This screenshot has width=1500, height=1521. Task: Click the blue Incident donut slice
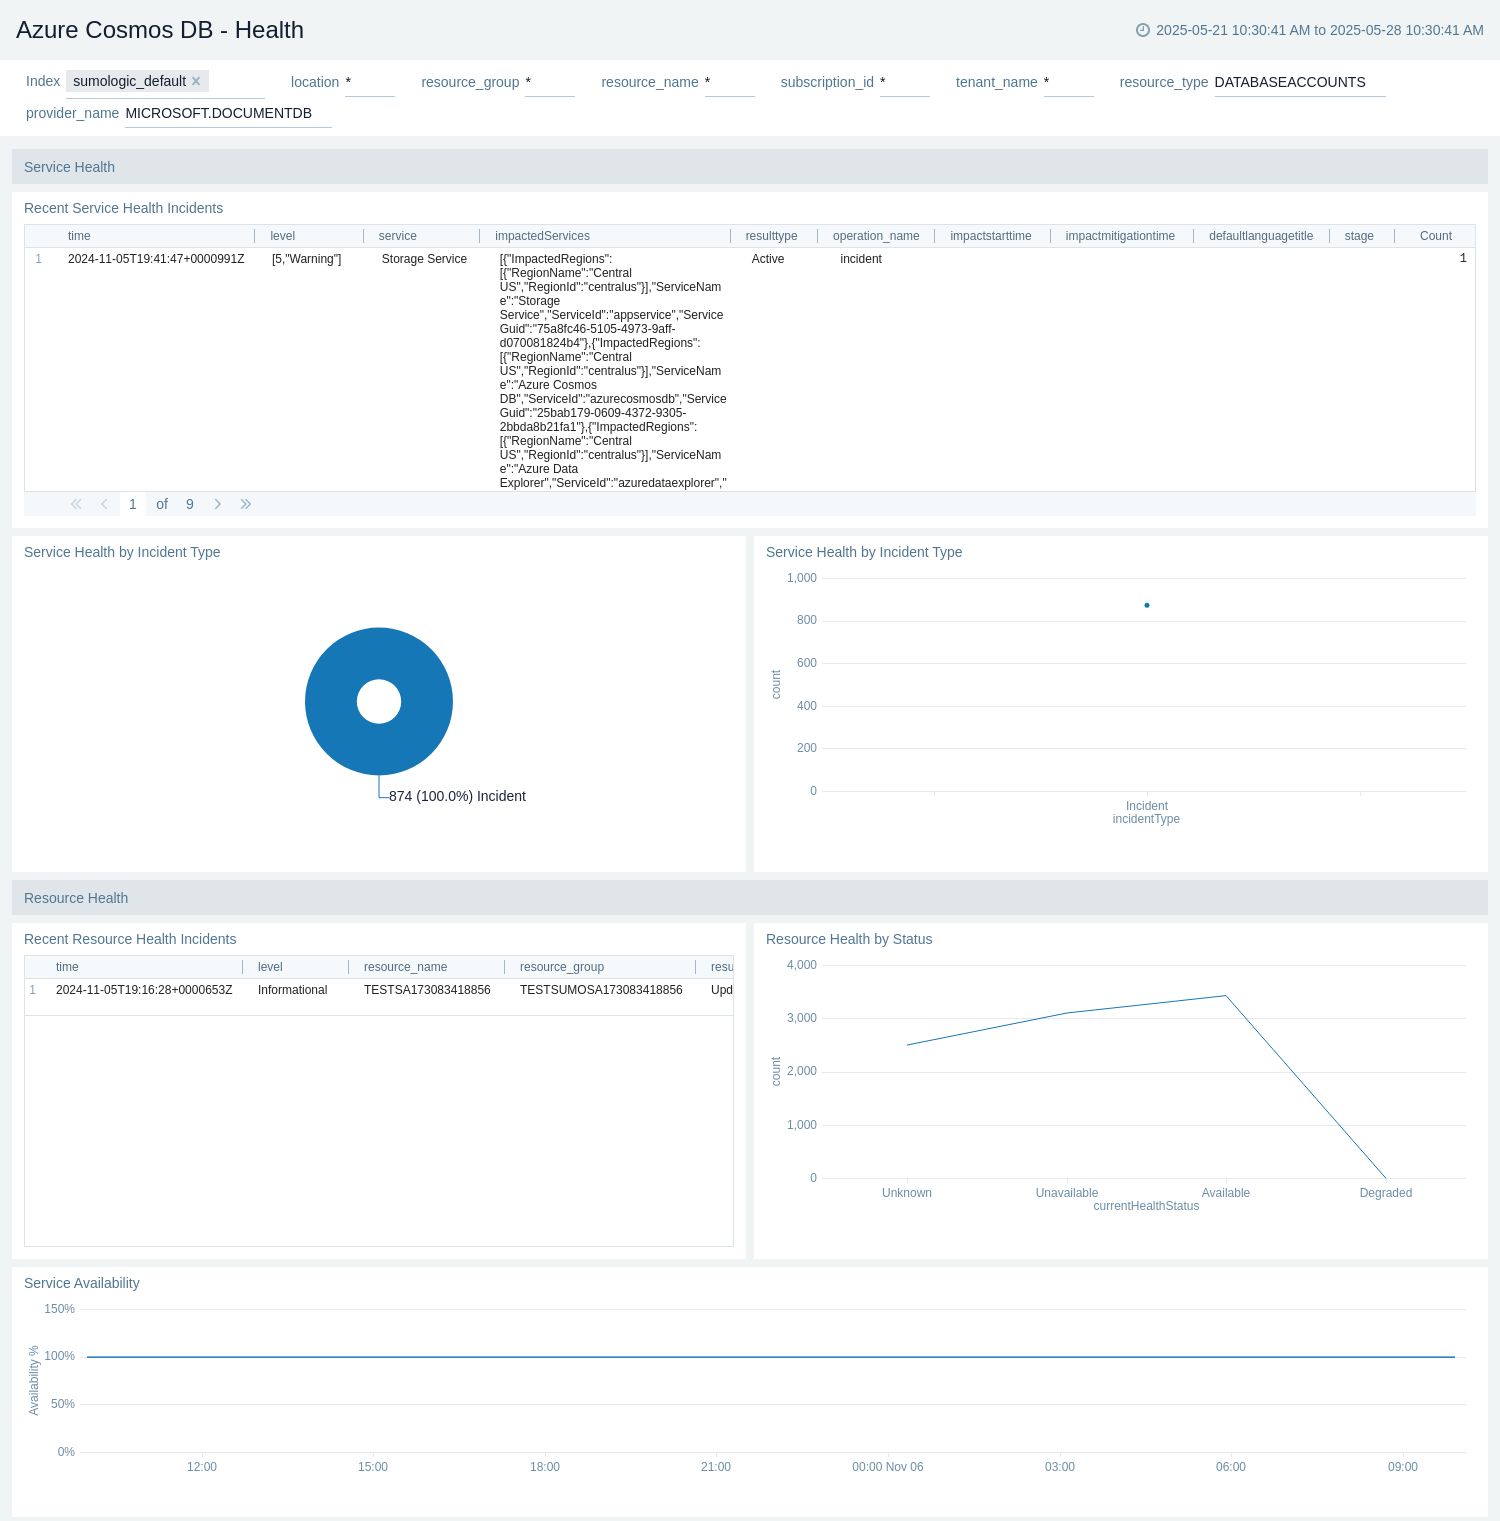330,701
